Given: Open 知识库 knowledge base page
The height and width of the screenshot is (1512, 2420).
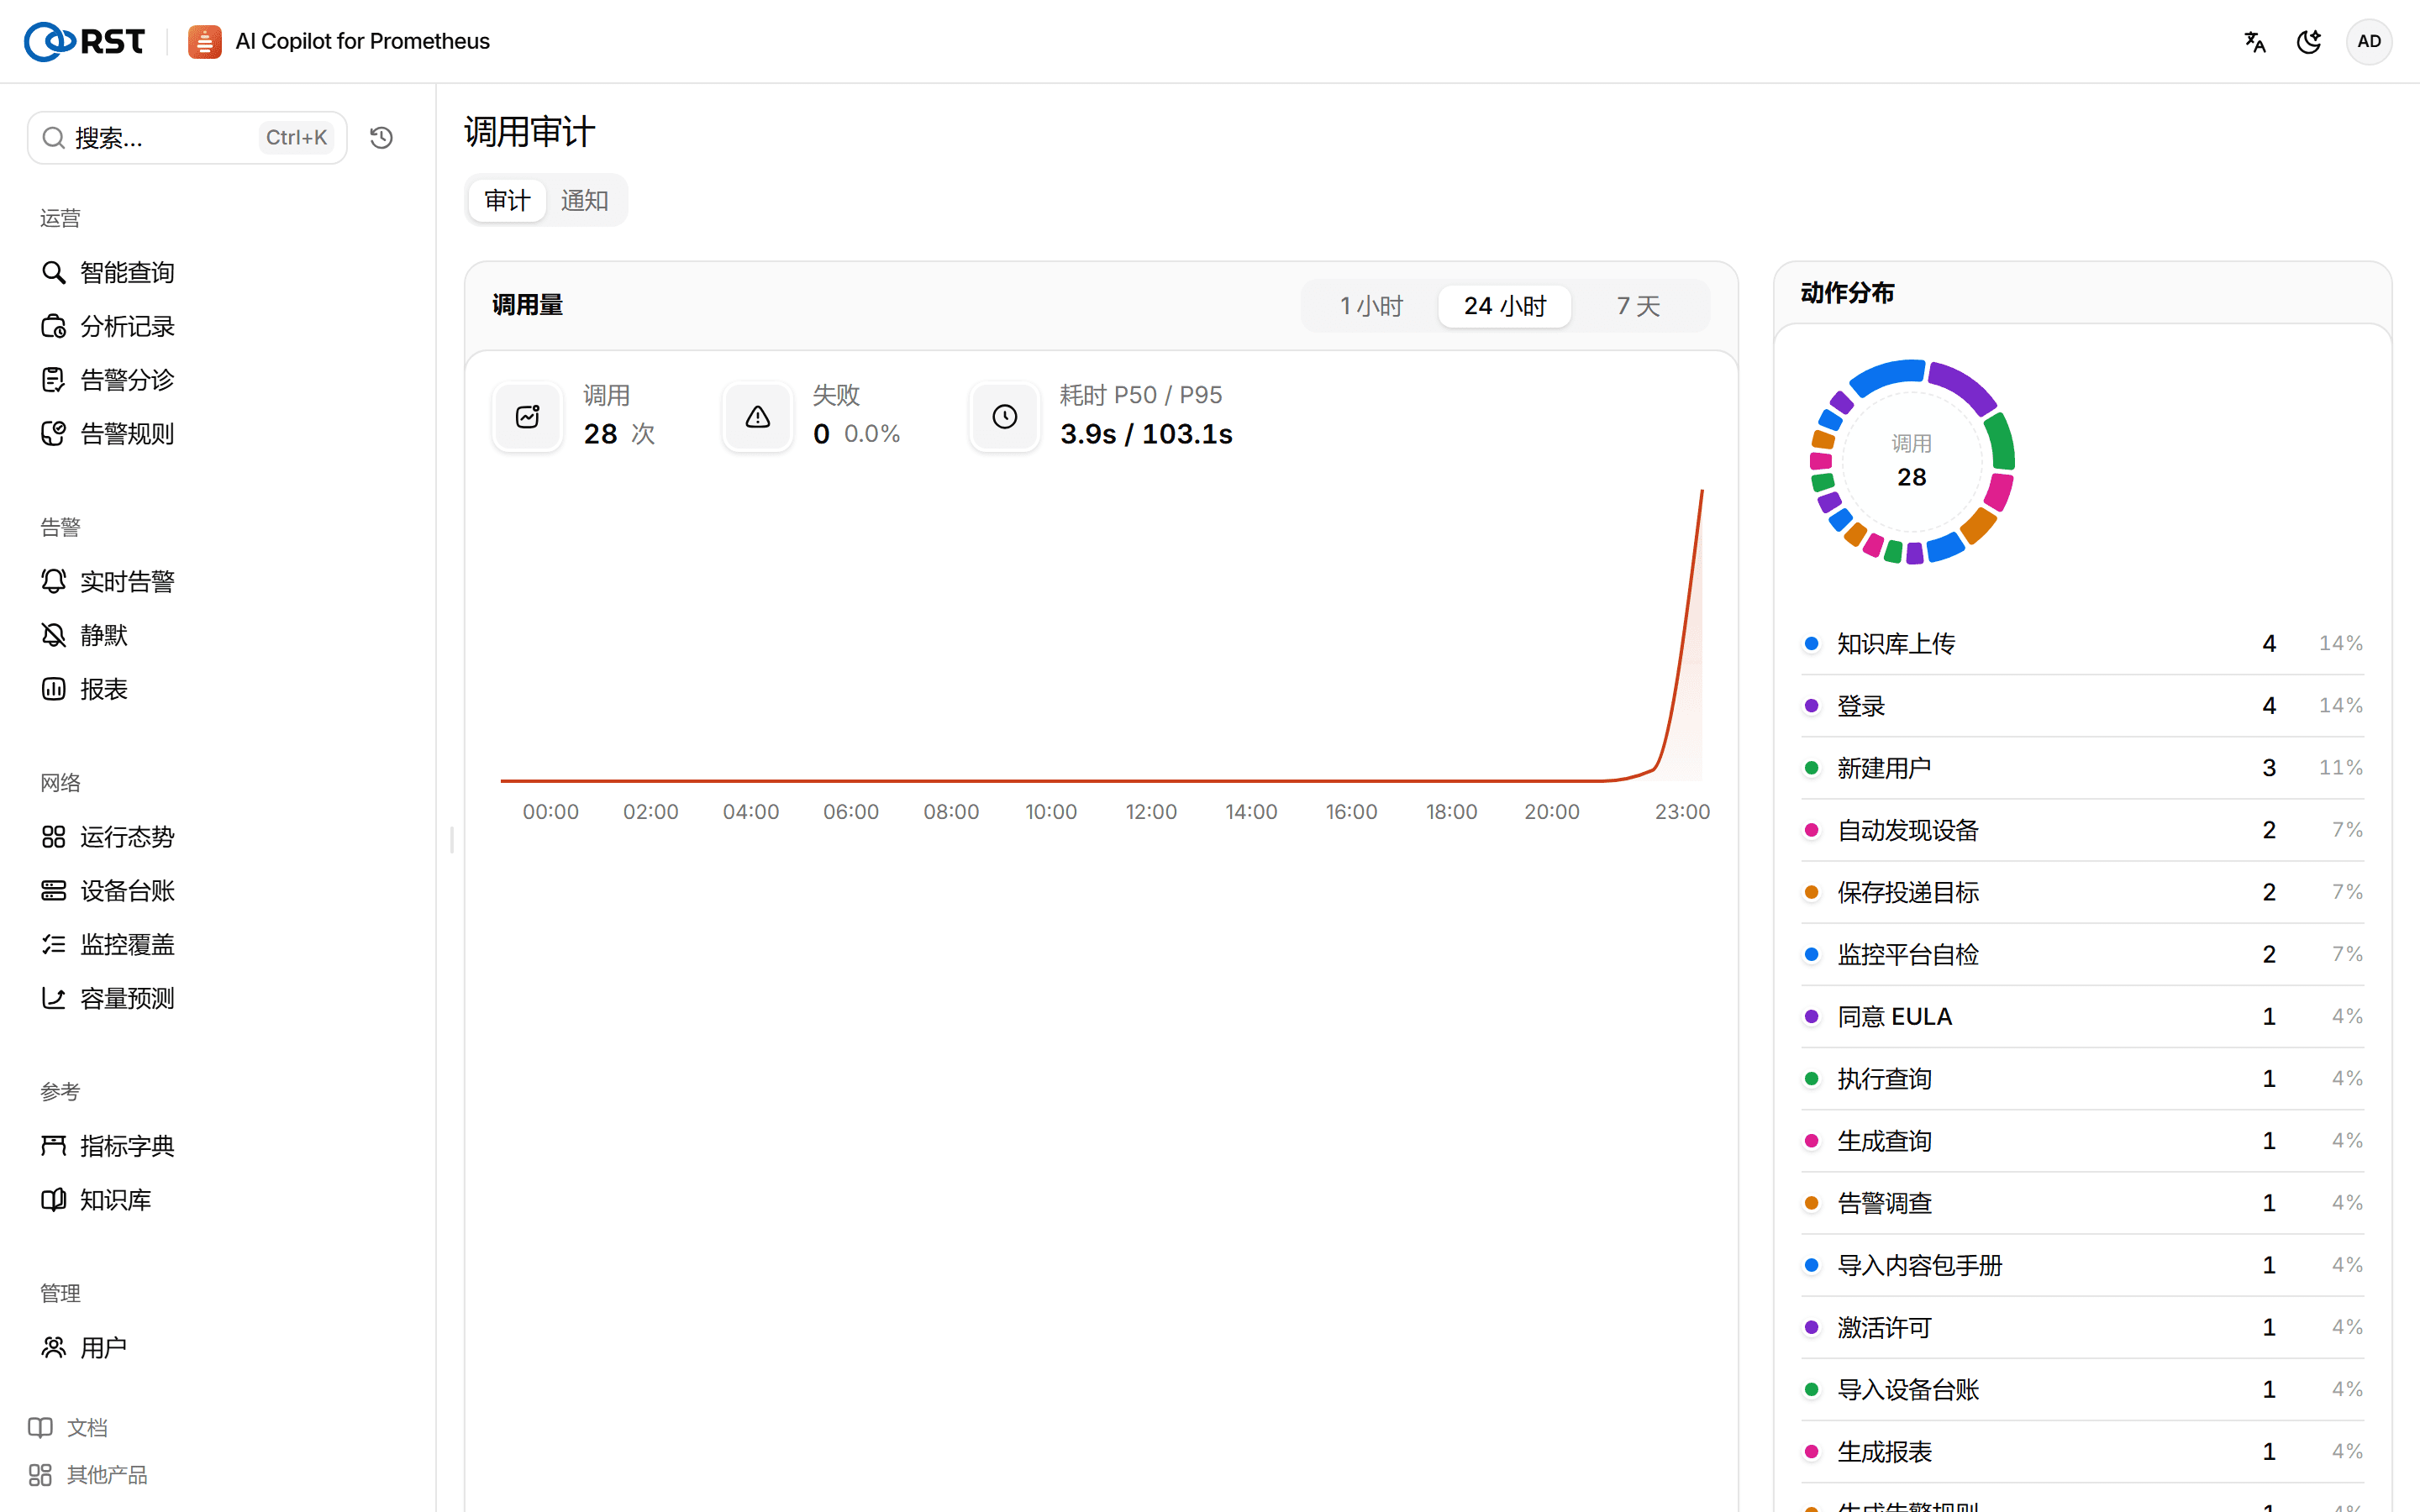Looking at the screenshot, I should click(x=96, y=1200).
